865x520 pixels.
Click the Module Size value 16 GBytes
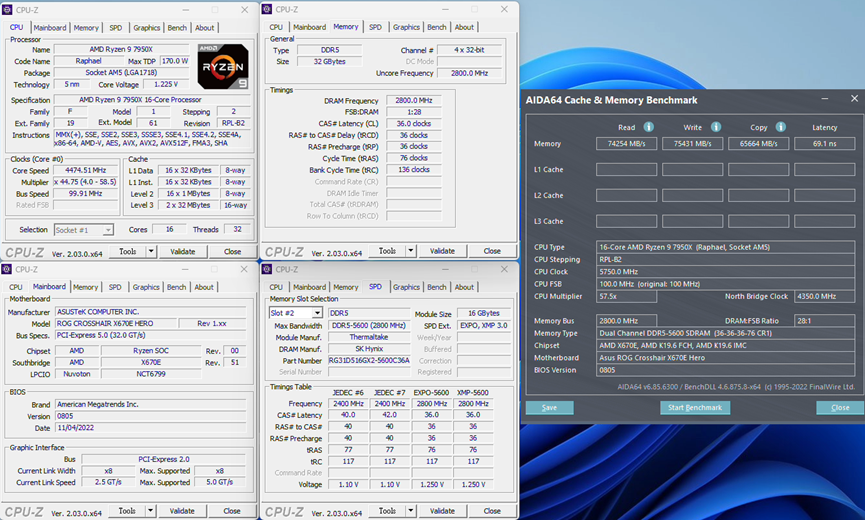coord(484,313)
